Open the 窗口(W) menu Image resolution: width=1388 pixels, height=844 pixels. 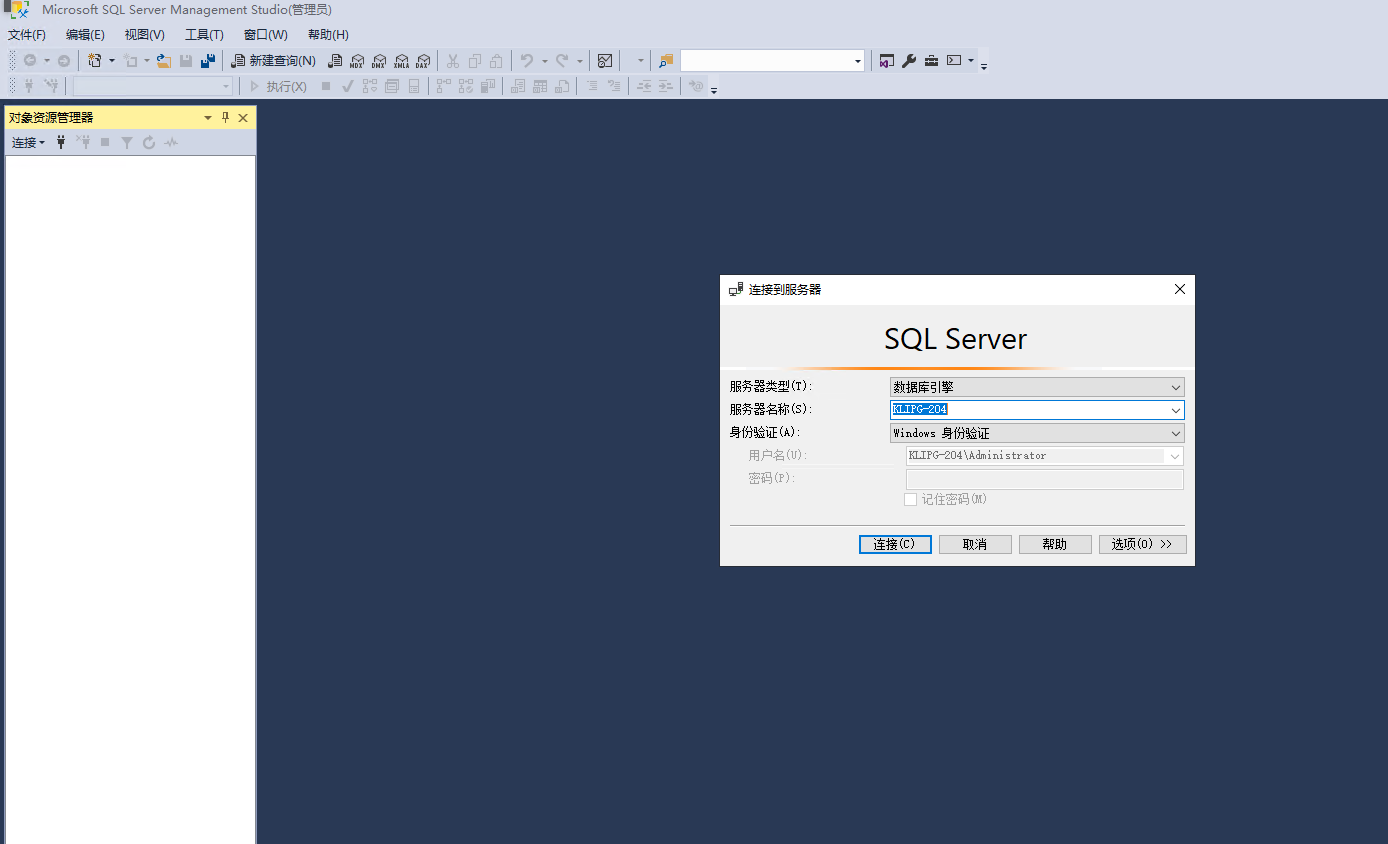[x=266, y=35]
